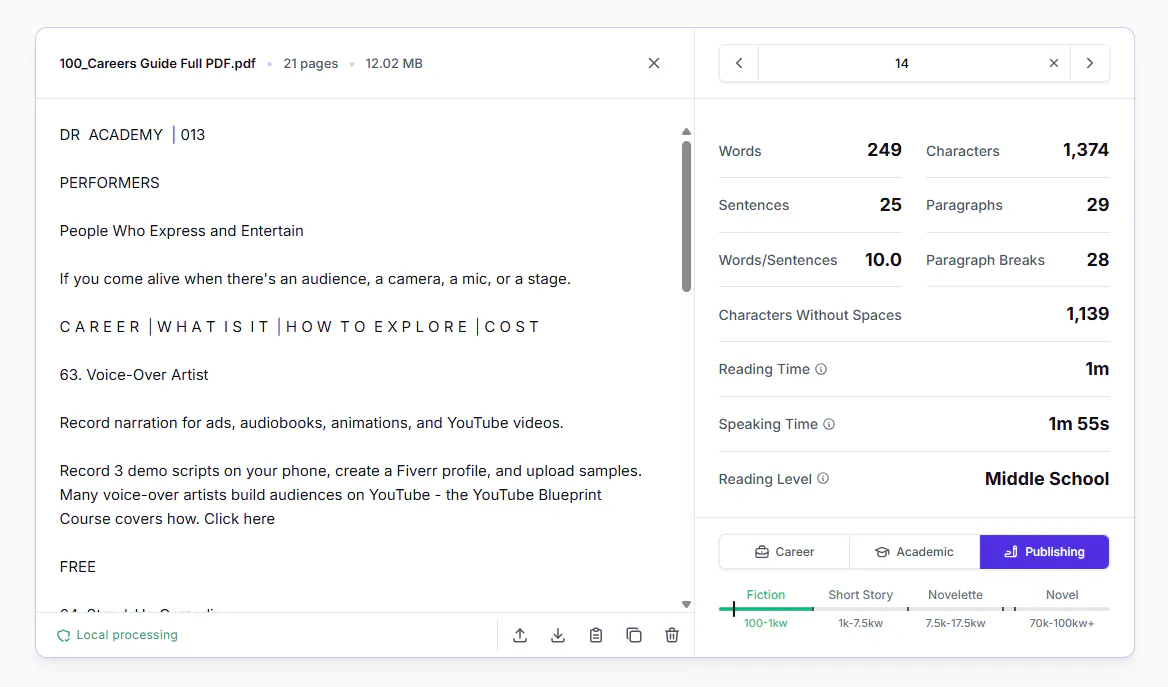Select the Novel length range

pyautogui.click(x=1061, y=595)
